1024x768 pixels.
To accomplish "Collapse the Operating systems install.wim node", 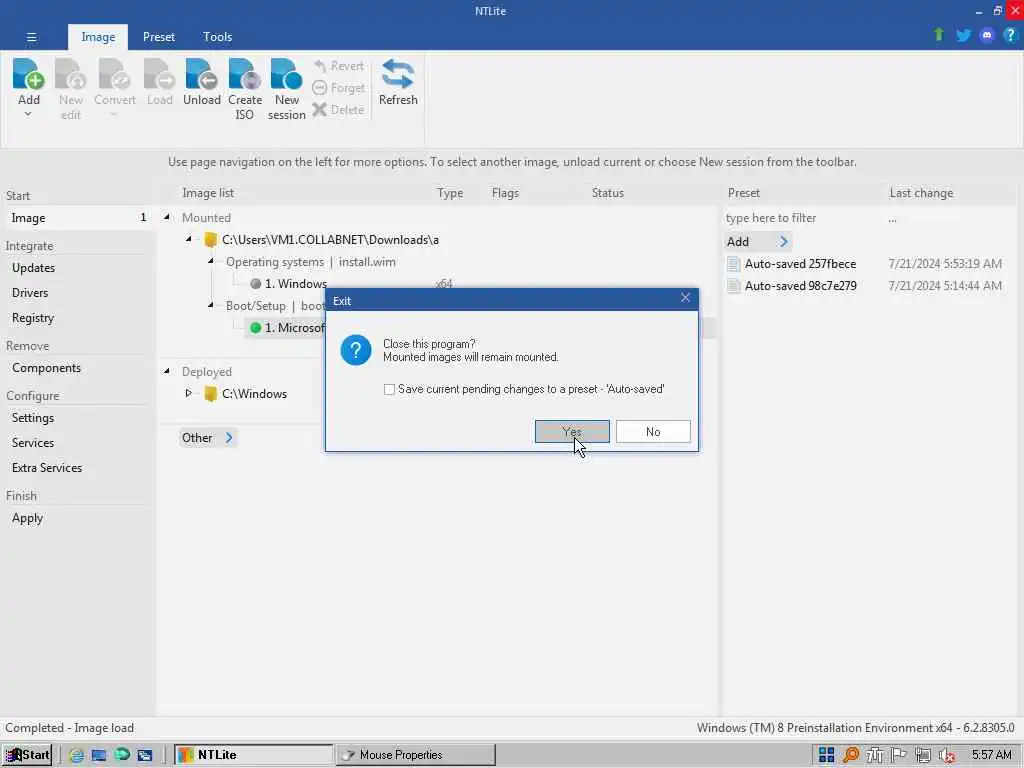I will click(211, 261).
